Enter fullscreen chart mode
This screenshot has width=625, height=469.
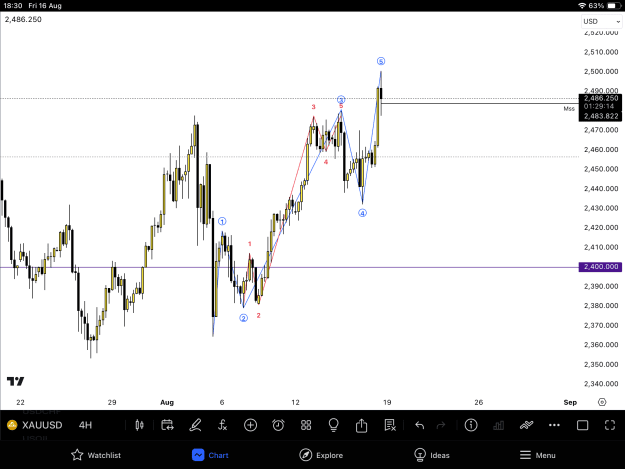click(x=610, y=425)
